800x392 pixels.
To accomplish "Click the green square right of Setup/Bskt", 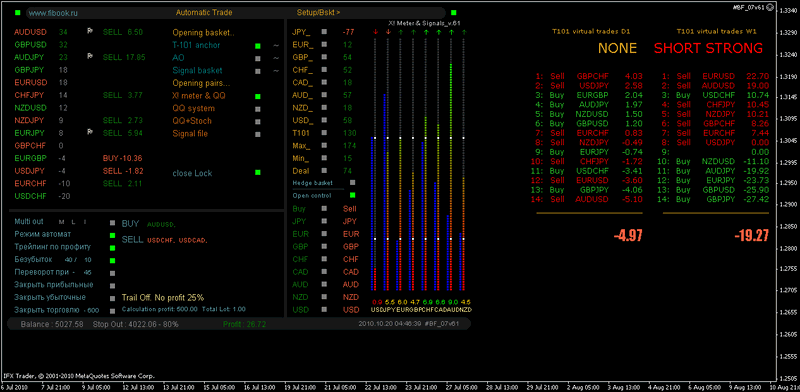I will coord(454,12).
